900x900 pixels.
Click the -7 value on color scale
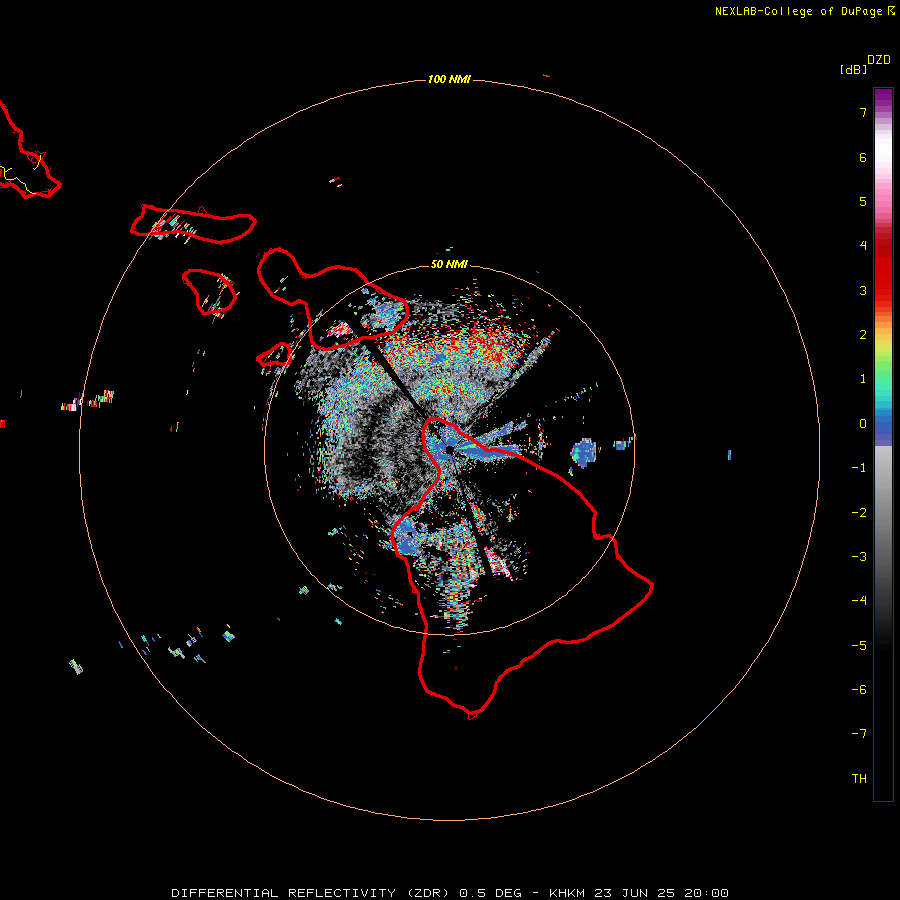[859, 734]
